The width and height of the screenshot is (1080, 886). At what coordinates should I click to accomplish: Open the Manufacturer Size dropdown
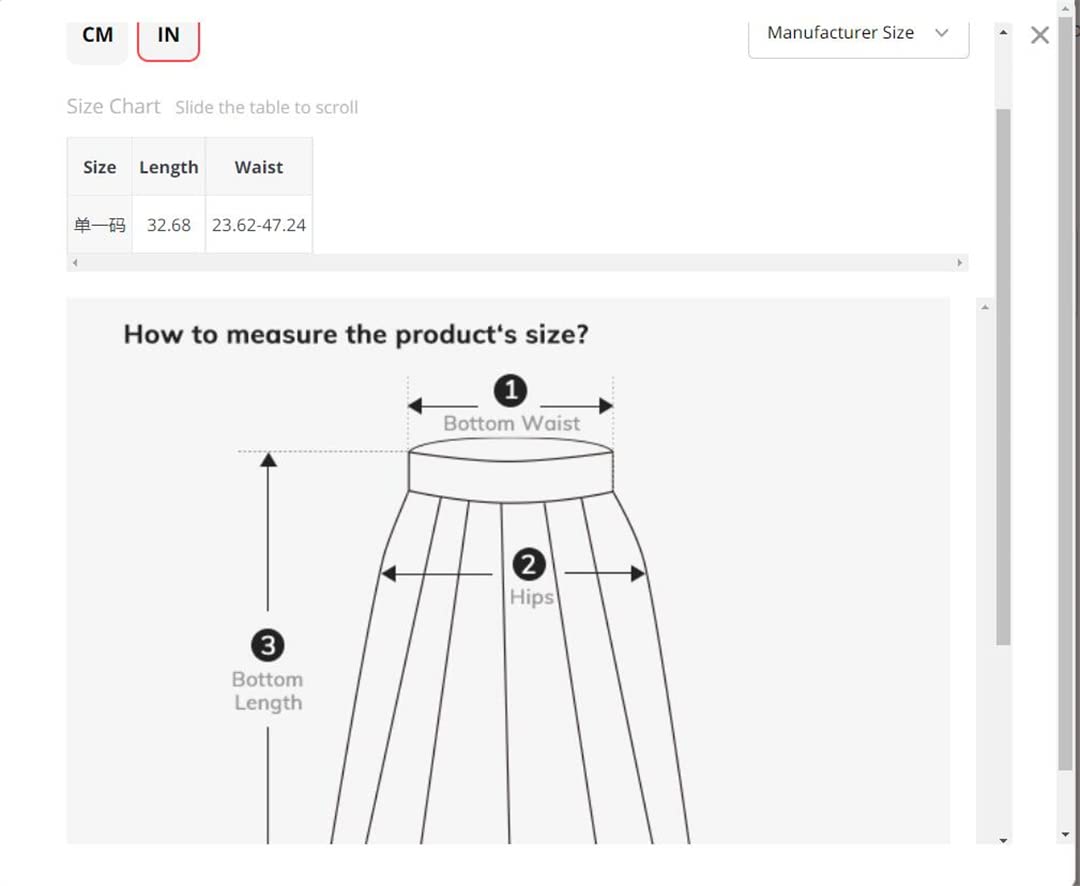click(x=858, y=37)
